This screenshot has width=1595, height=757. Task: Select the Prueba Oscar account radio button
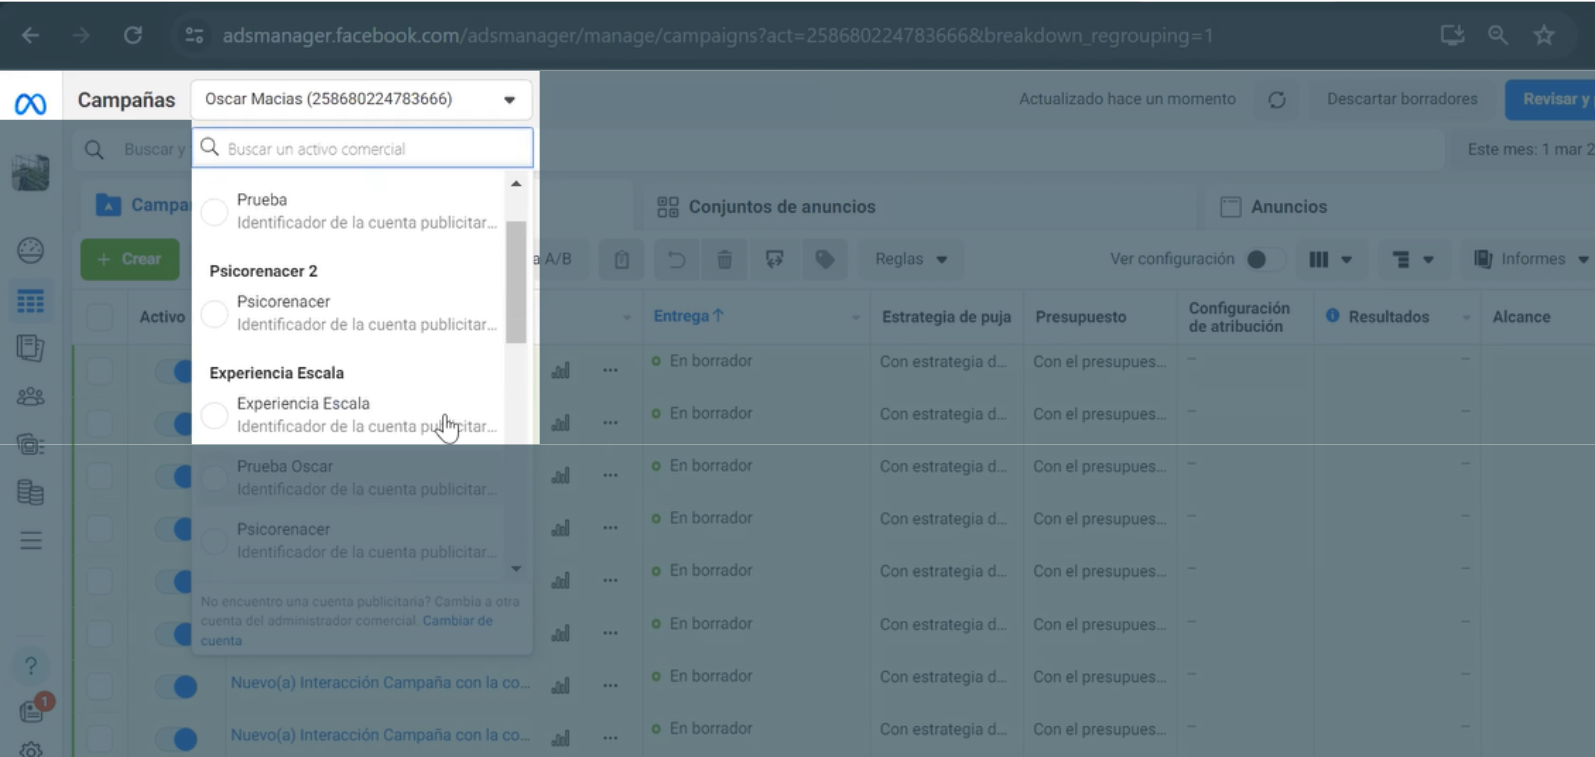(x=214, y=478)
